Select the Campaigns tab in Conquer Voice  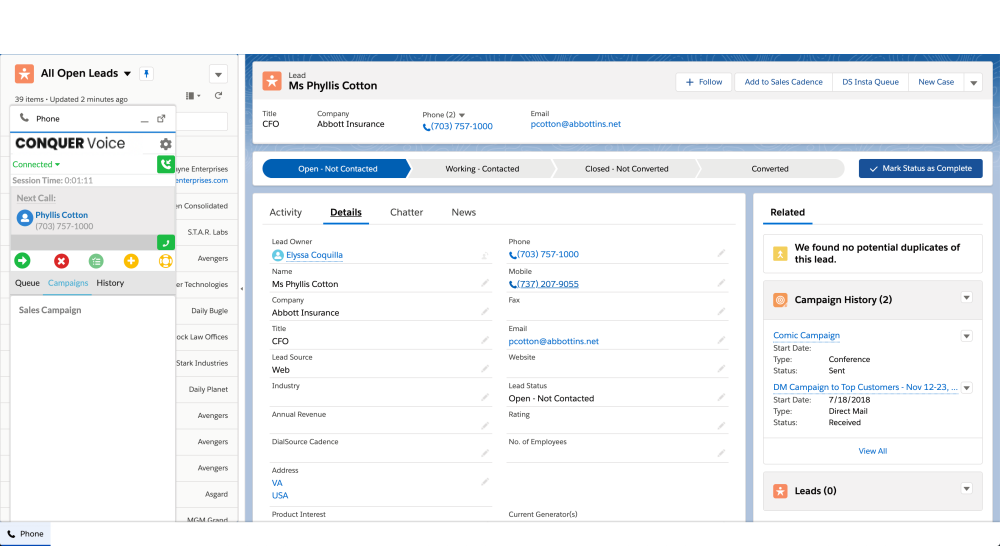pos(68,283)
